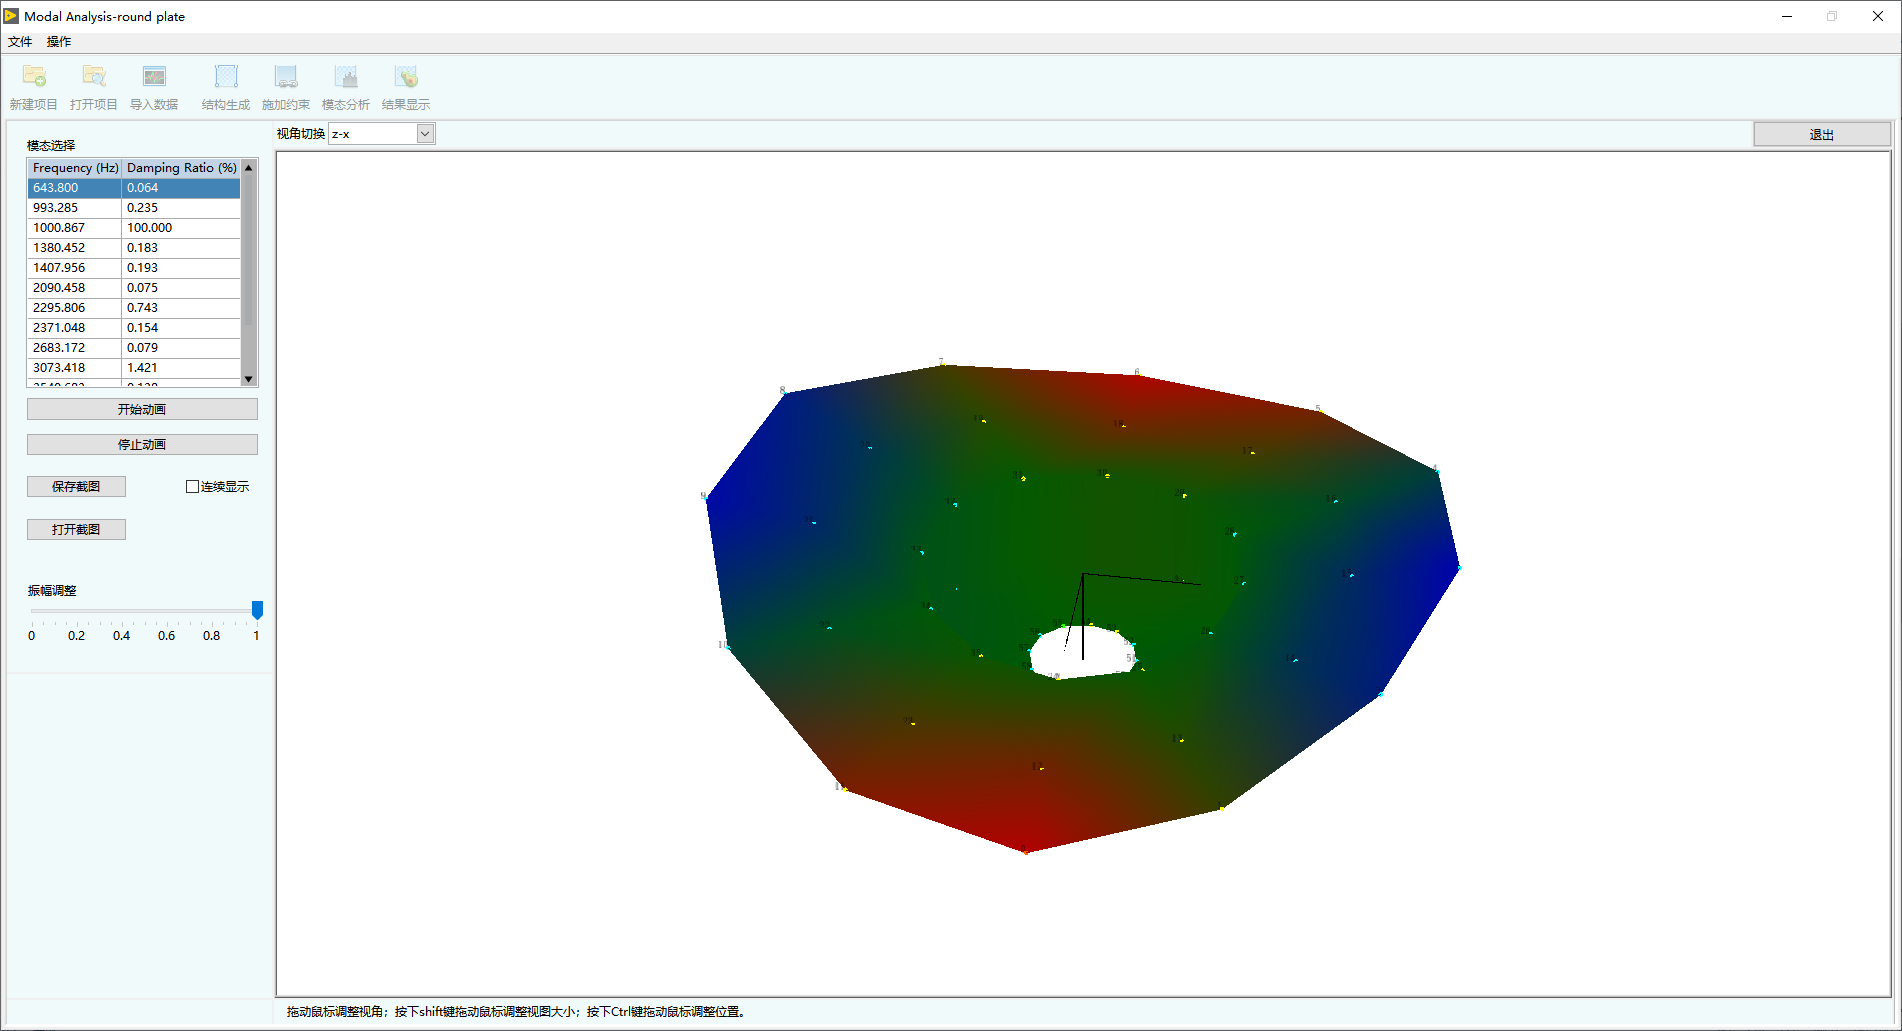Select the 1000.867 Hz frequency row
The width and height of the screenshot is (1902, 1031).
click(x=134, y=228)
